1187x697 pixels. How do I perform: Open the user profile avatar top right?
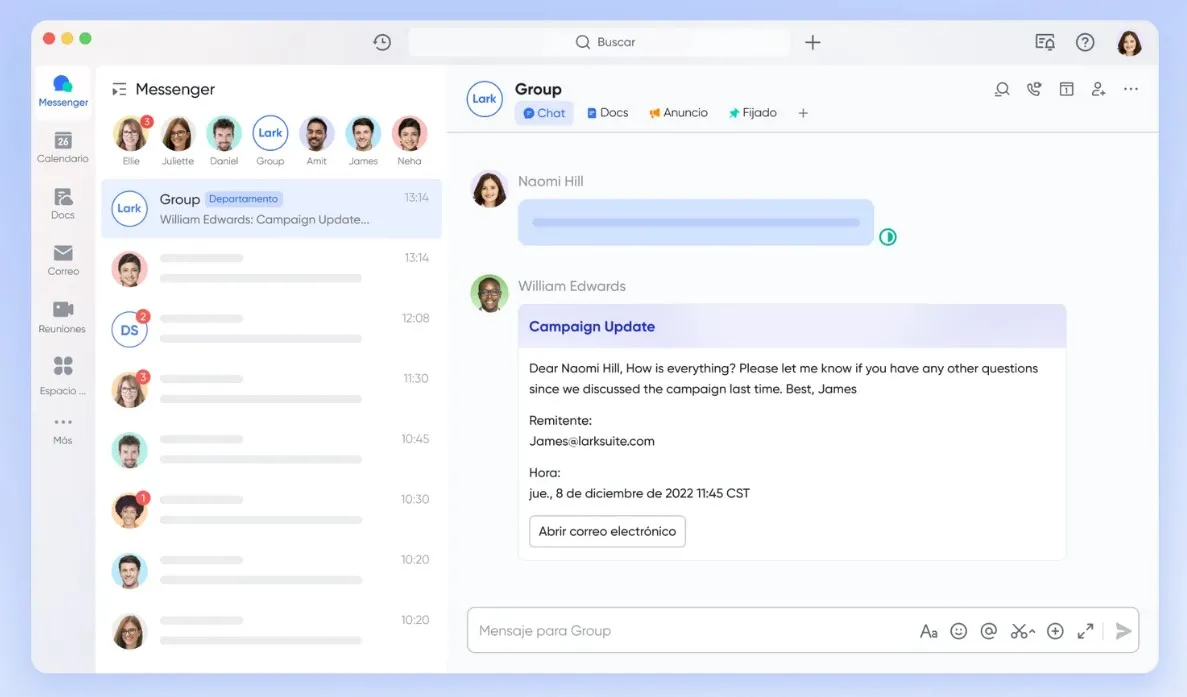[x=1129, y=42]
